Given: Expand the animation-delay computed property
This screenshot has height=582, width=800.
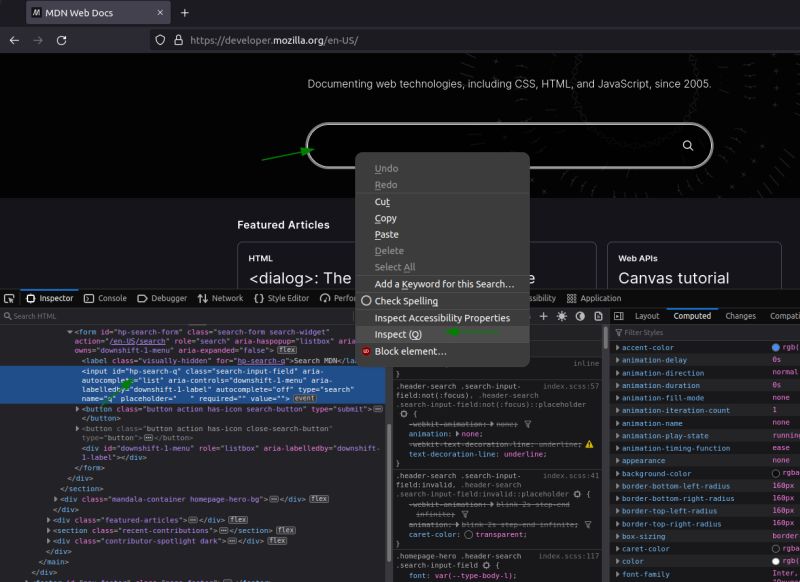Looking at the screenshot, I should tap(617, 360).
